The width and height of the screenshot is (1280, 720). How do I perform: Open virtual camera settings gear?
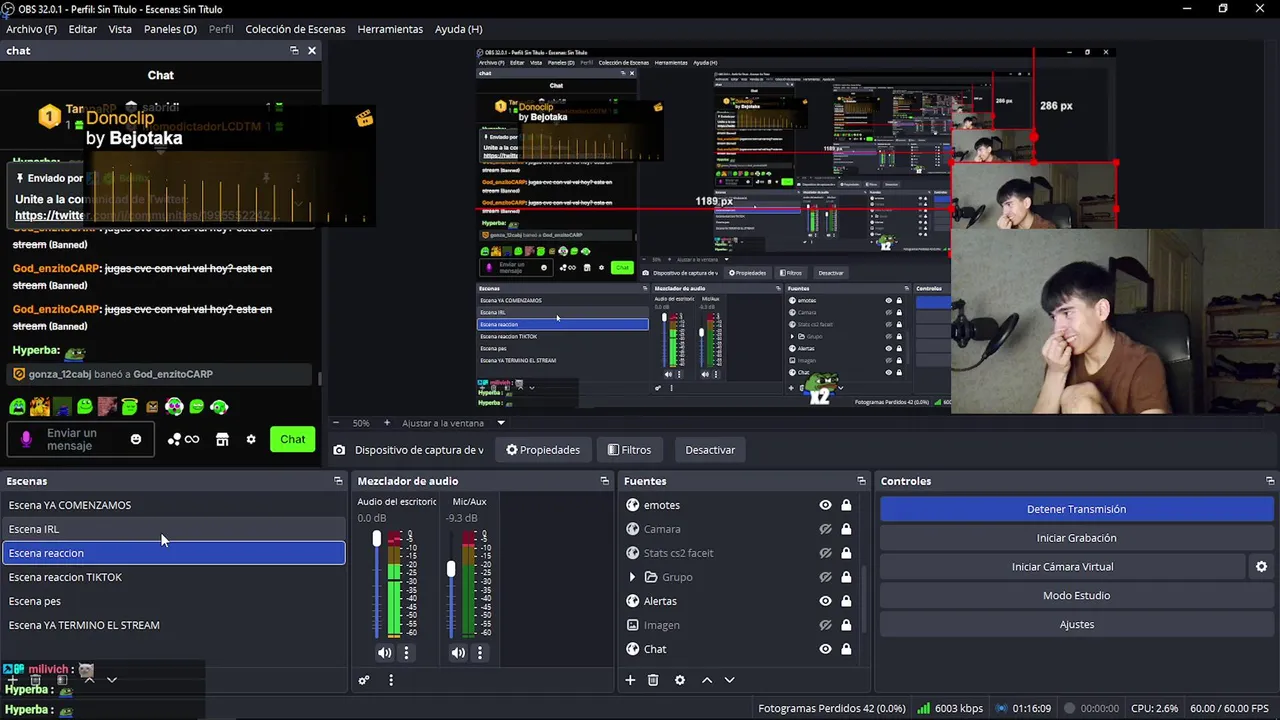tap(1261, 567)
